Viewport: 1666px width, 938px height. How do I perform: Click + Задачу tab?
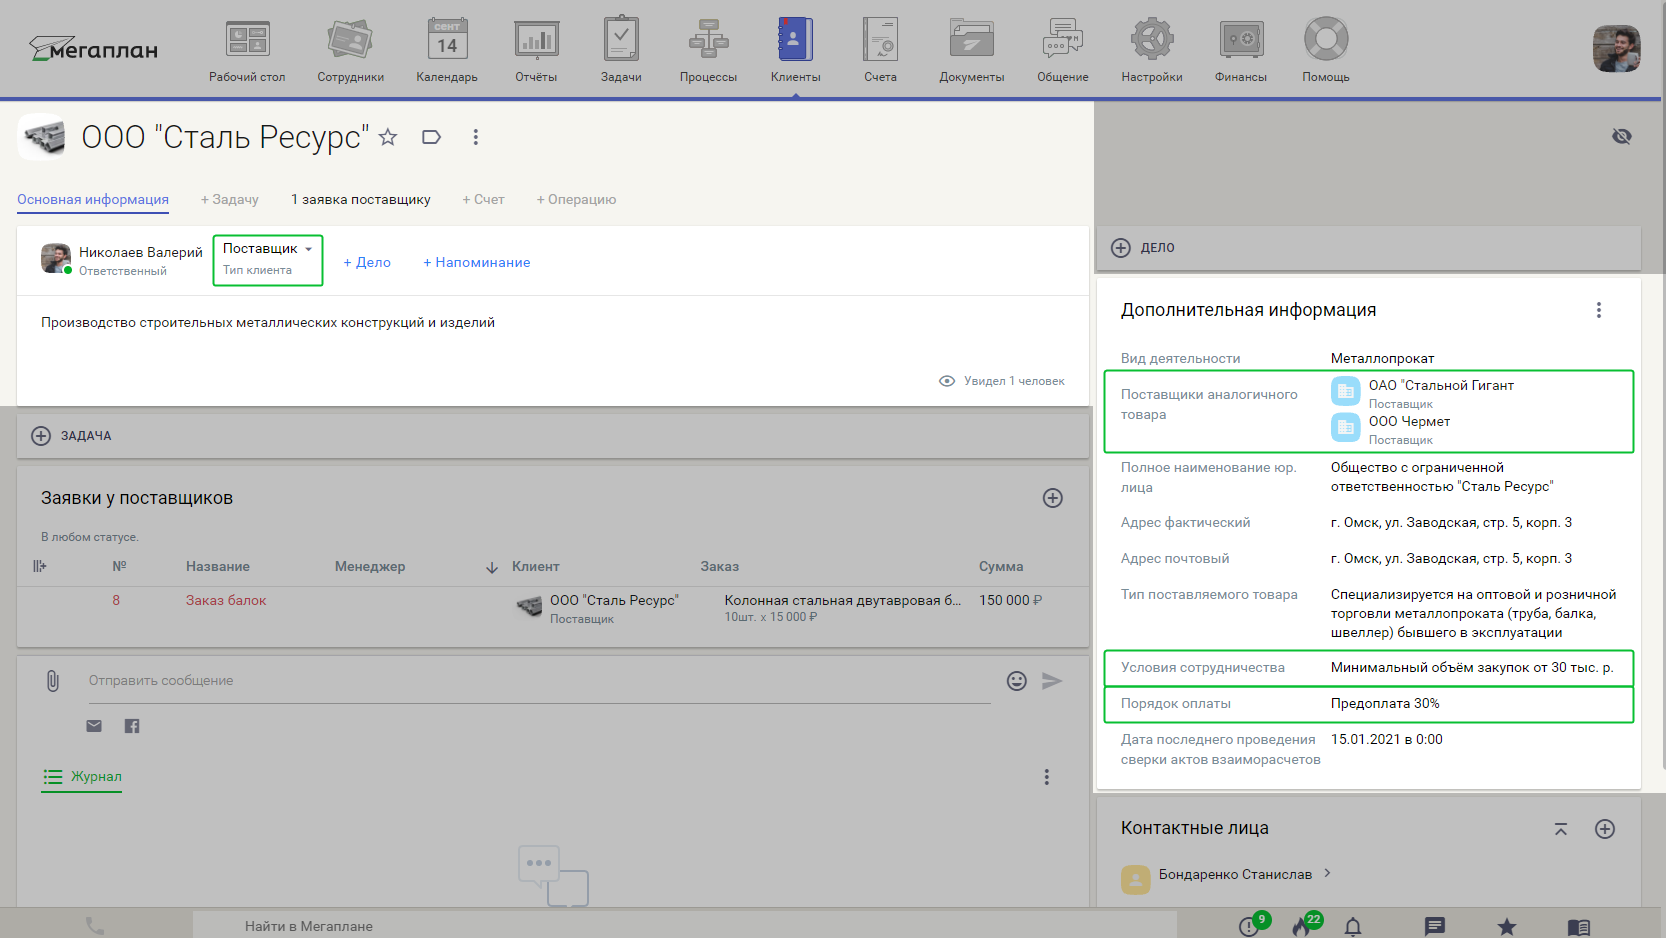click(x=229, y=199)
